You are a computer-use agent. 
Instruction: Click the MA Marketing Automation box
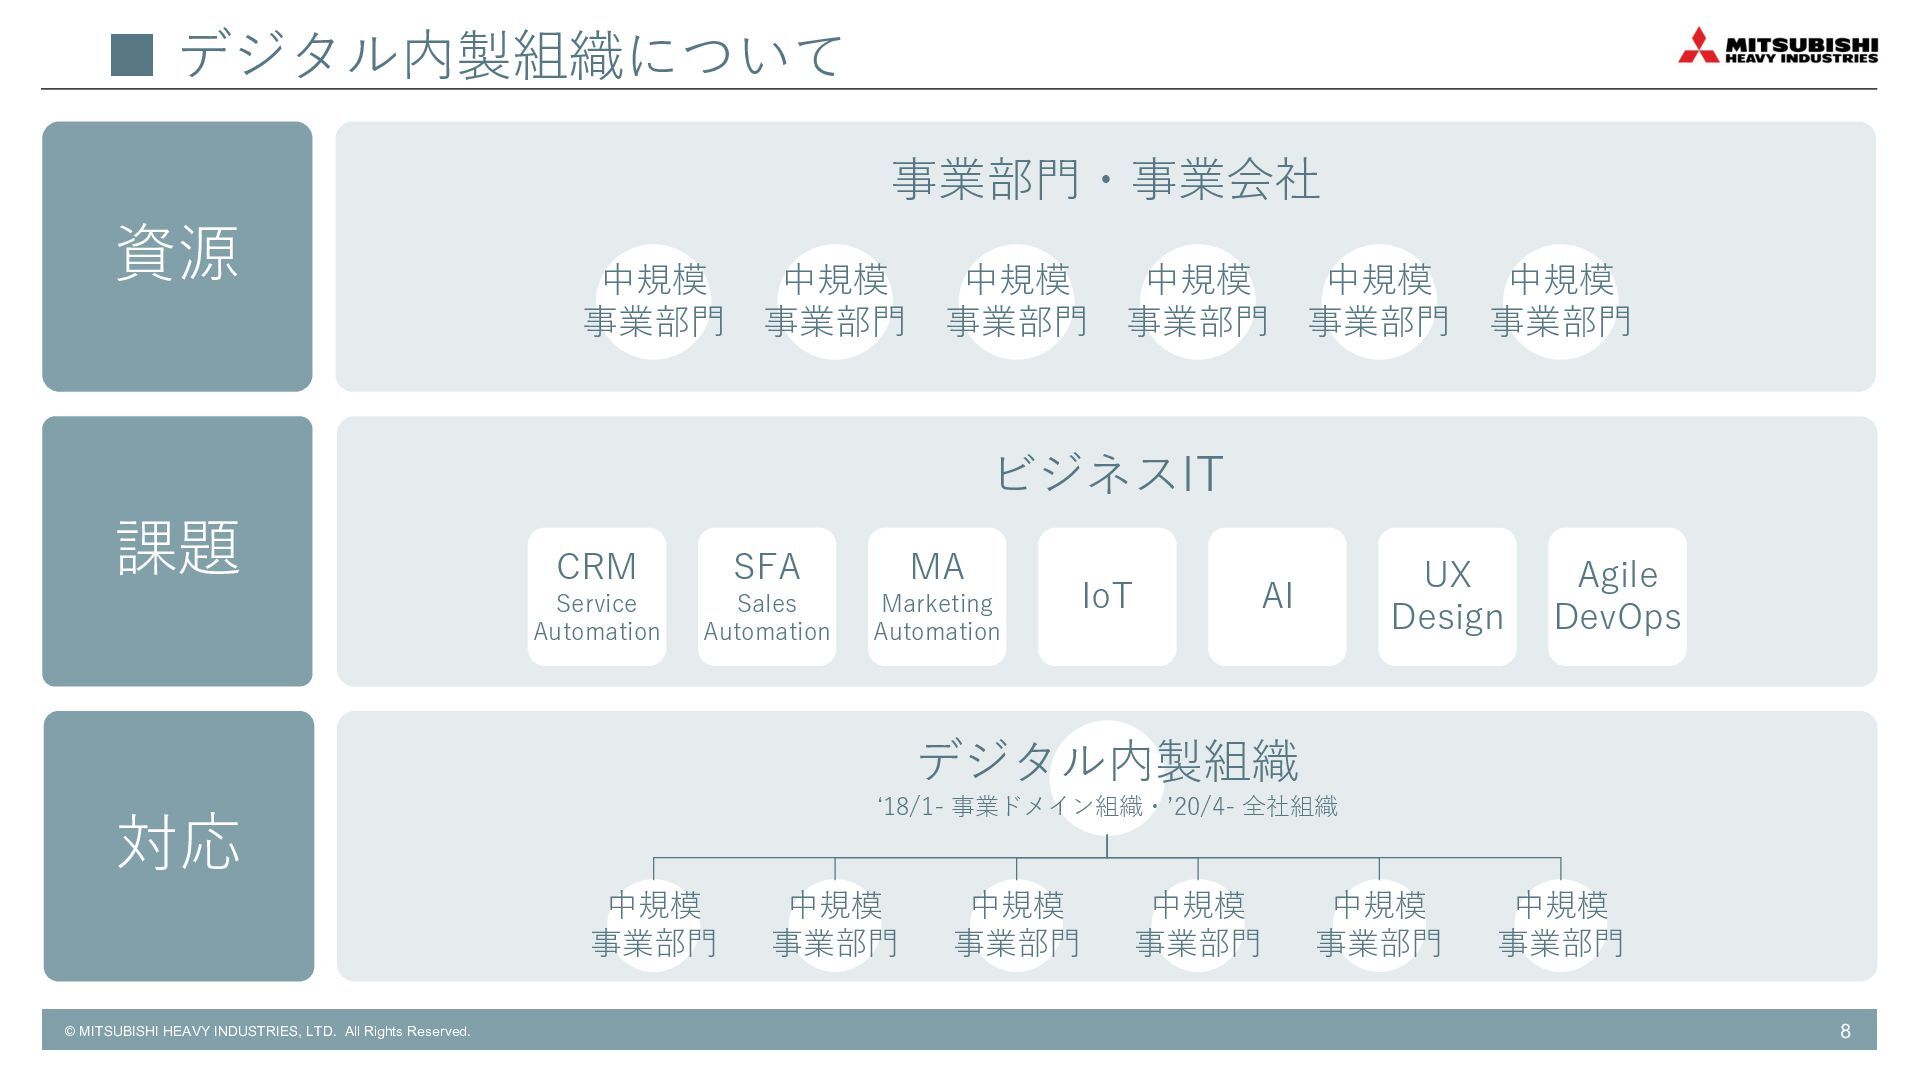[937, 597]
